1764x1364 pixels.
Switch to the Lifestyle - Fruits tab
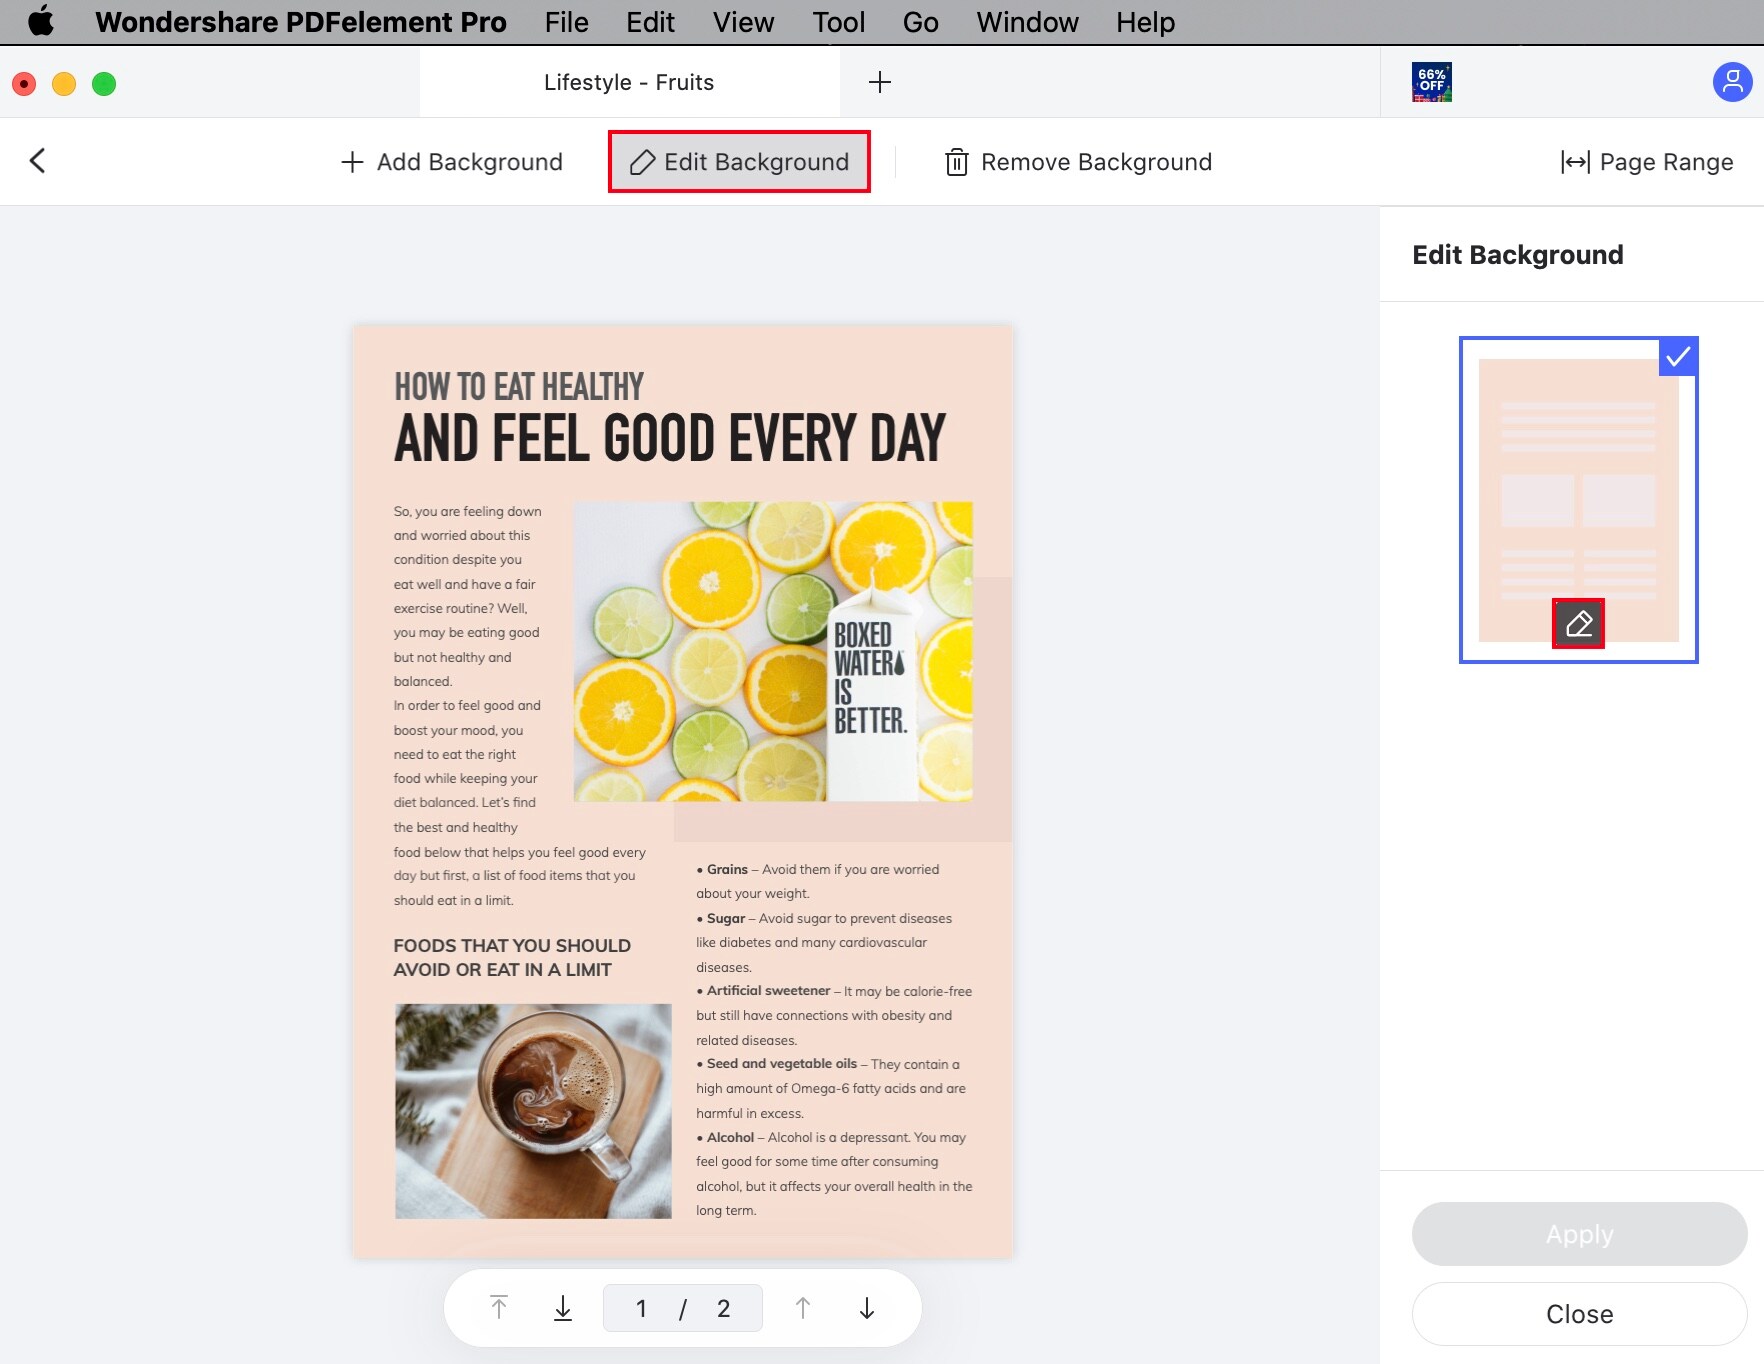[x=628, y=82]
